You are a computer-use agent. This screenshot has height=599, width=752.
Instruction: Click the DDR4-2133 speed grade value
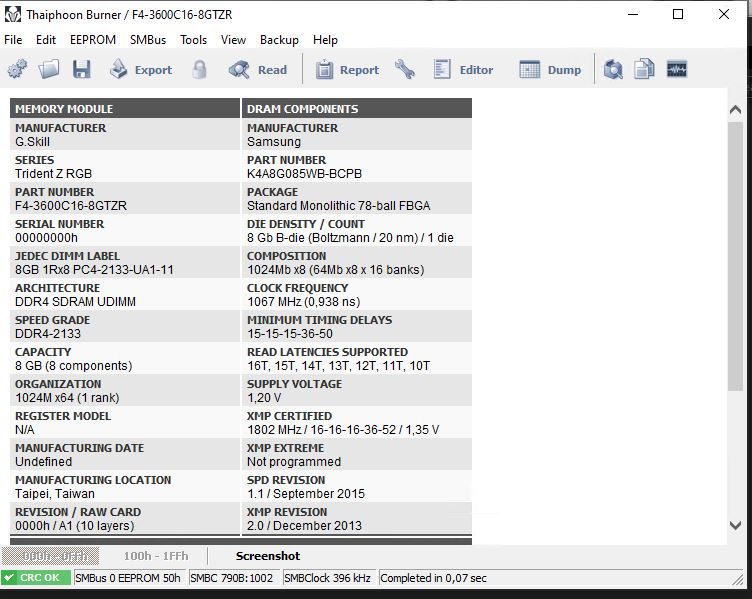[48, 334]
